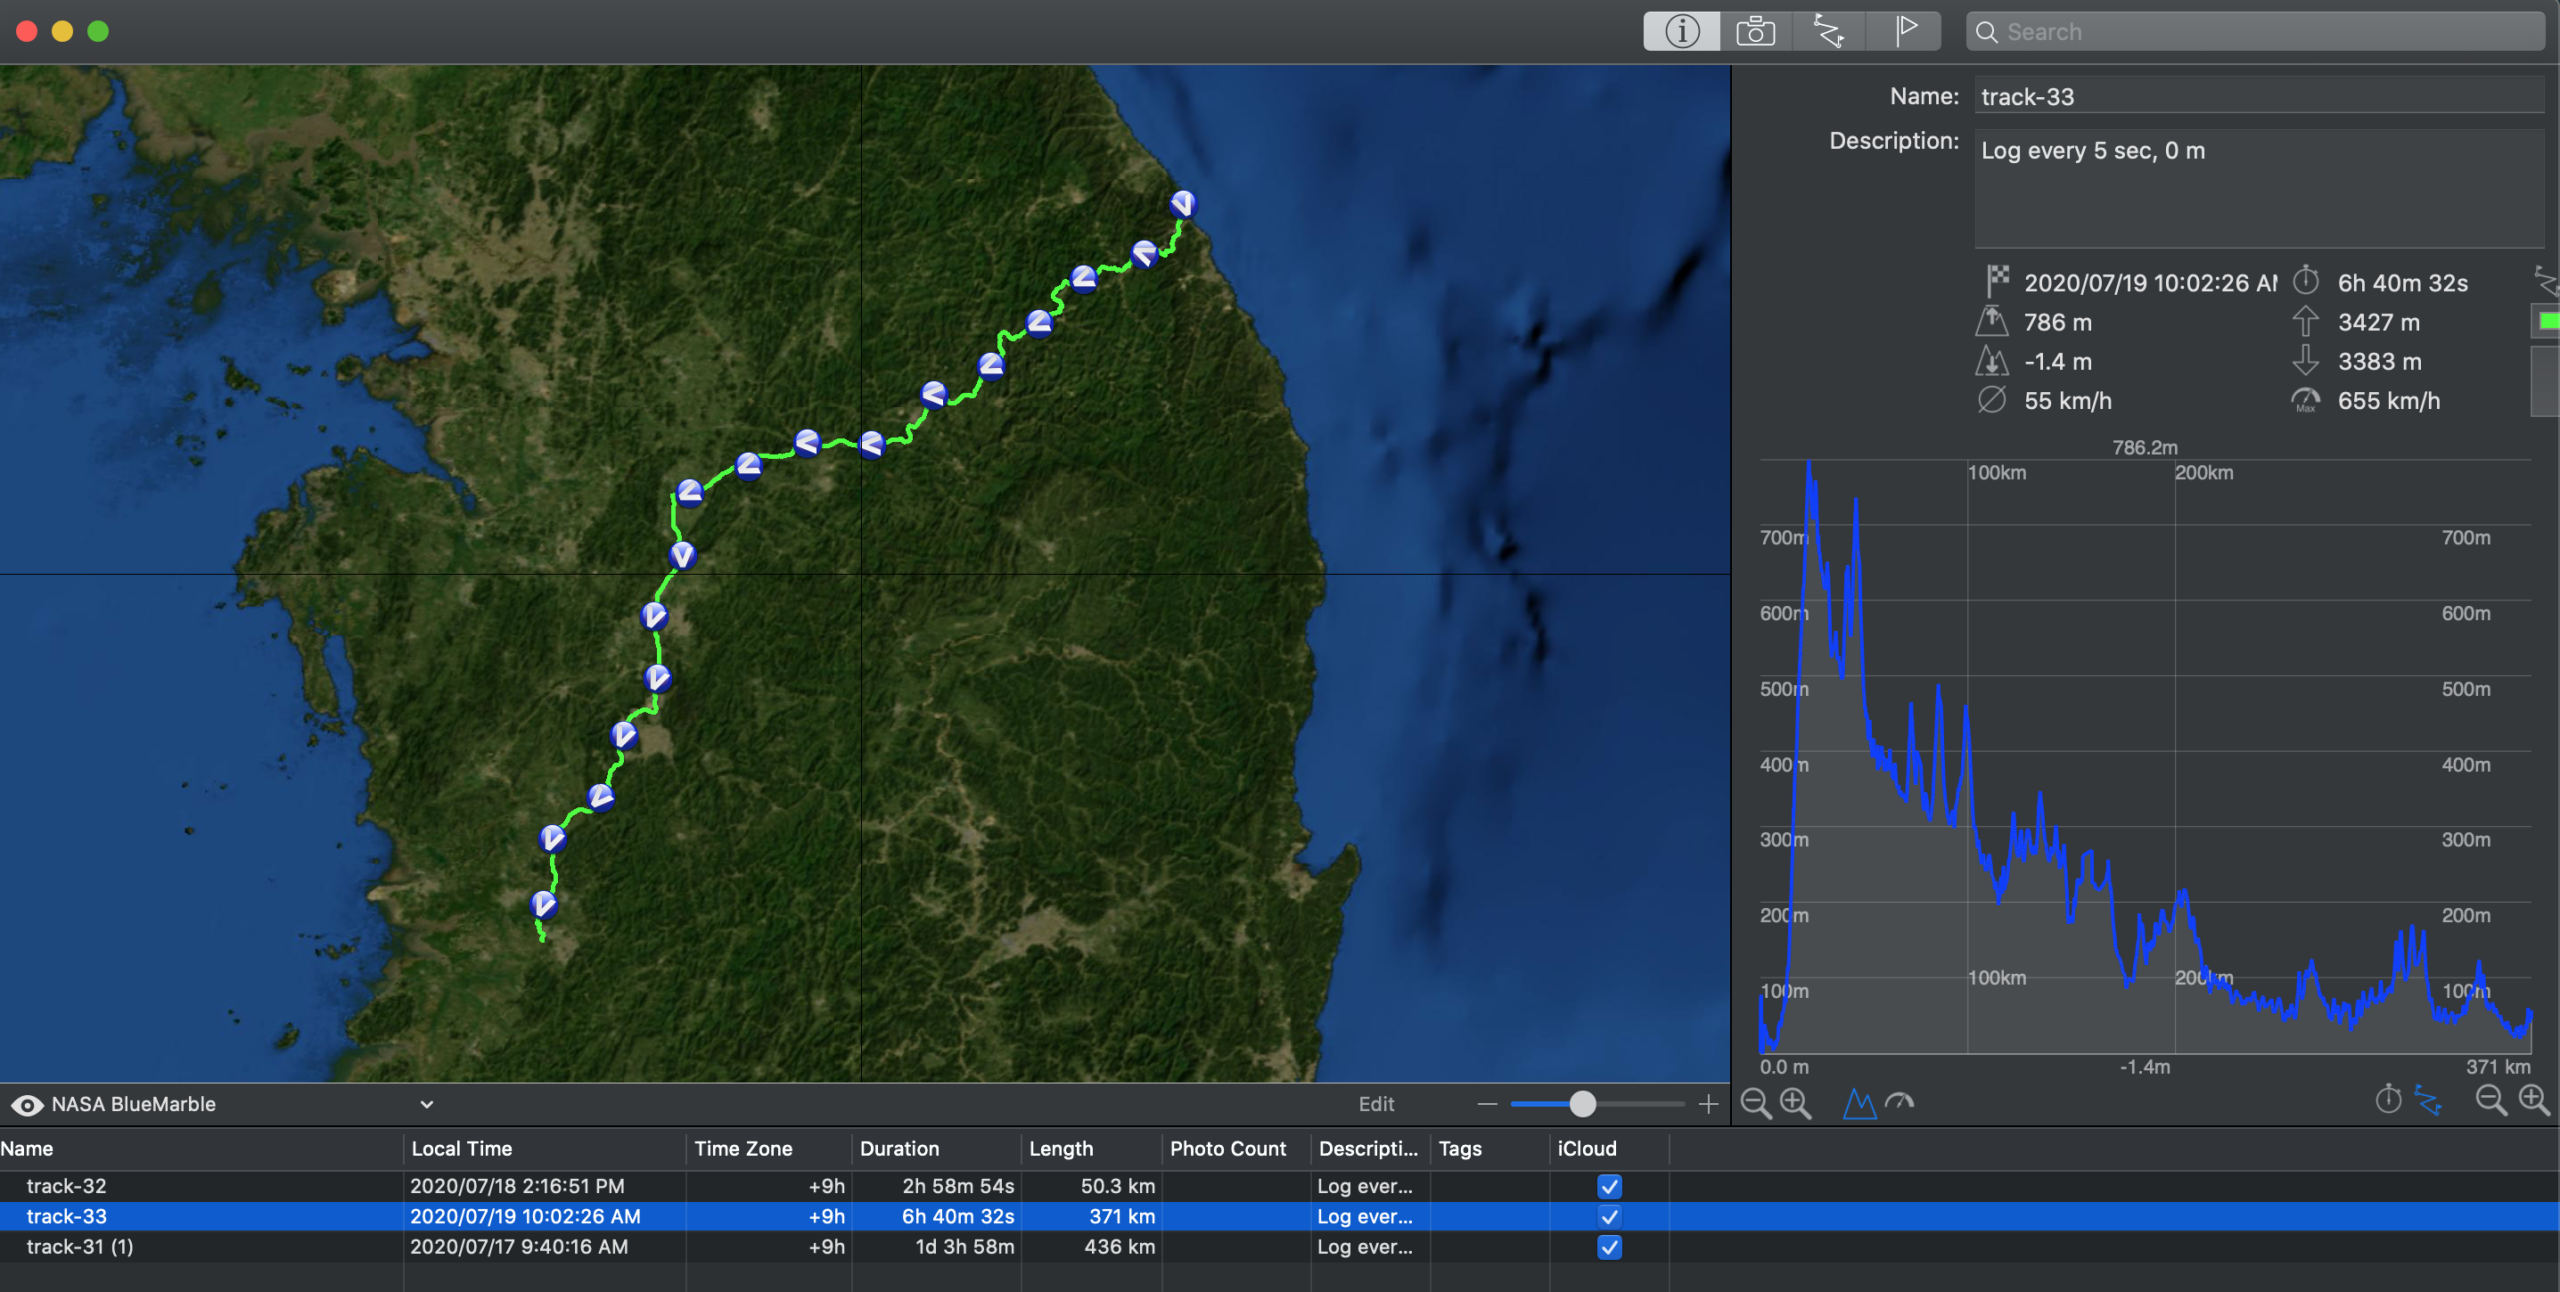Zoom out the chart horizontally
This screenshot has height=1292, width=2560.
(x=2491, y=1101)
